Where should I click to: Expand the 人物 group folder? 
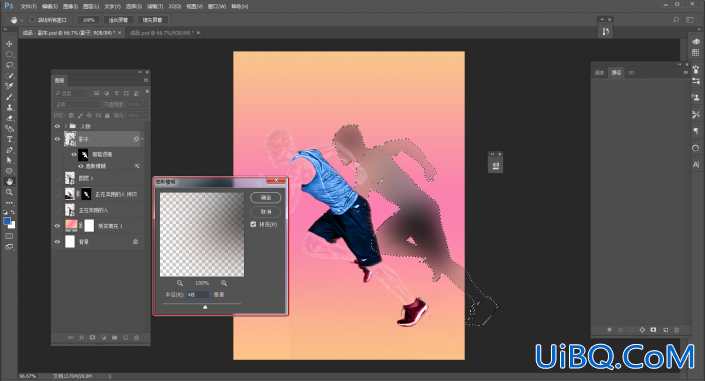pyautogui.click(x=66, y=126)
